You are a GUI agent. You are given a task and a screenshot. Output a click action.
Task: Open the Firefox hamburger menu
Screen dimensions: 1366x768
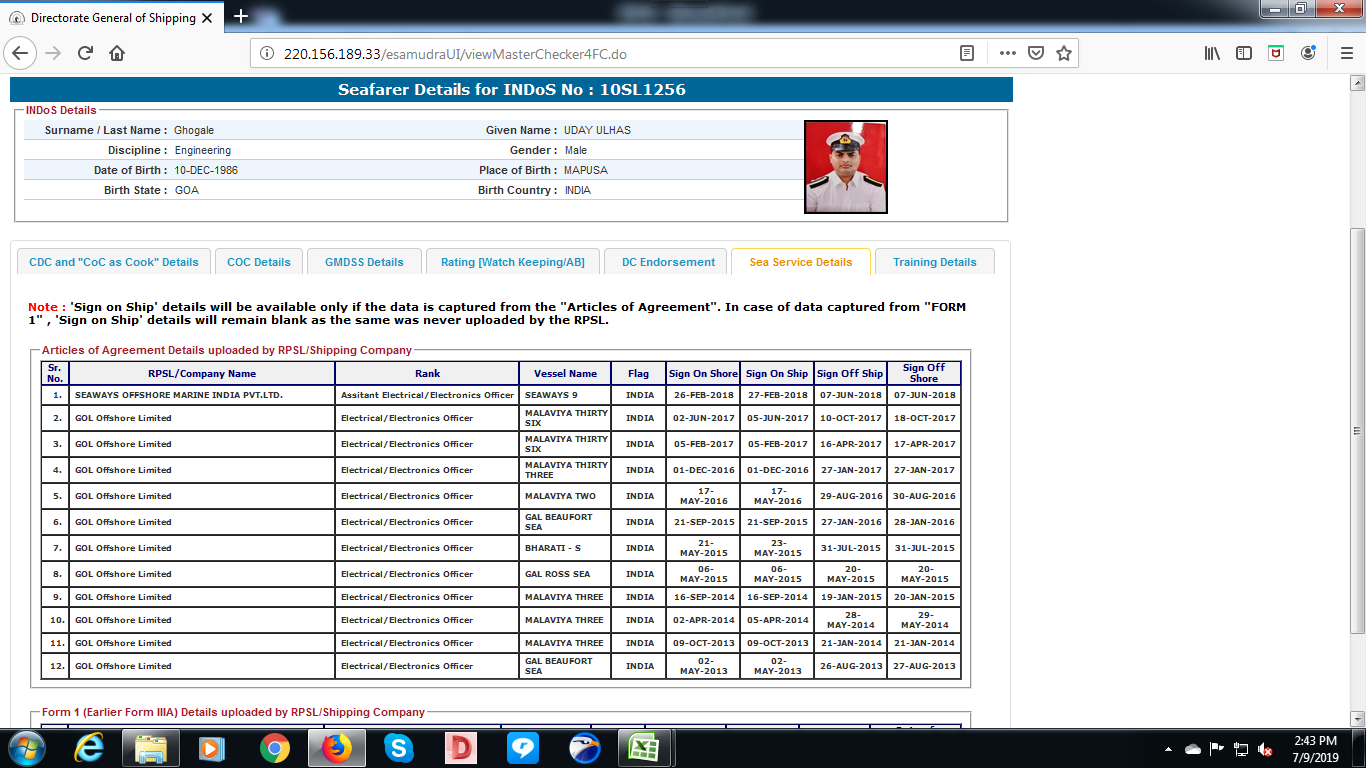tap(1345, 53)
